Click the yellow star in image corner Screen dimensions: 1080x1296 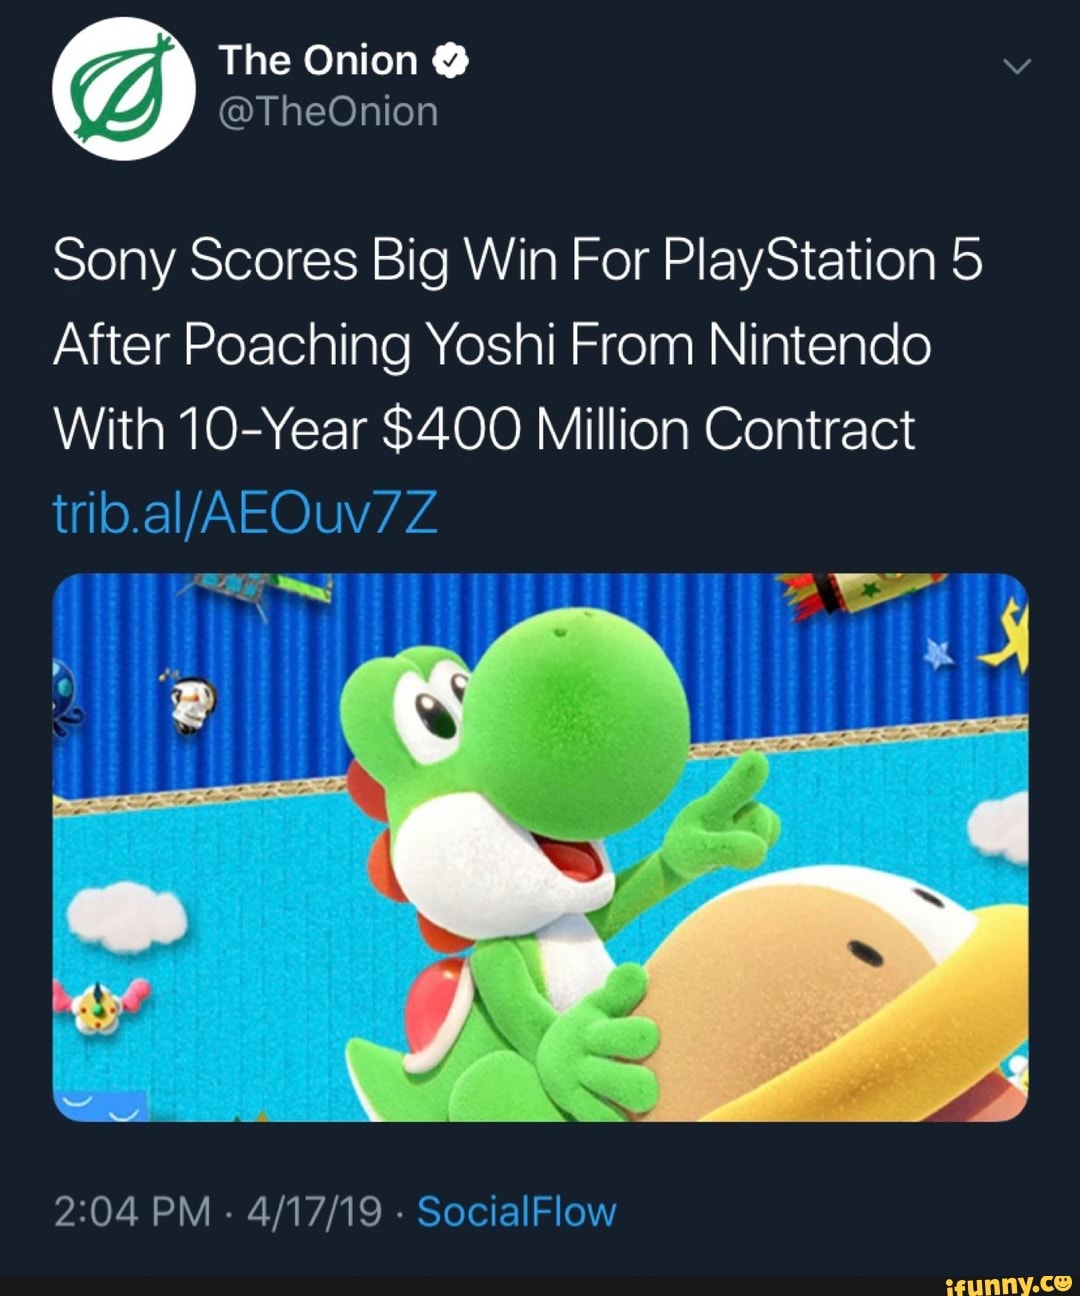(x=1010, y=640)
